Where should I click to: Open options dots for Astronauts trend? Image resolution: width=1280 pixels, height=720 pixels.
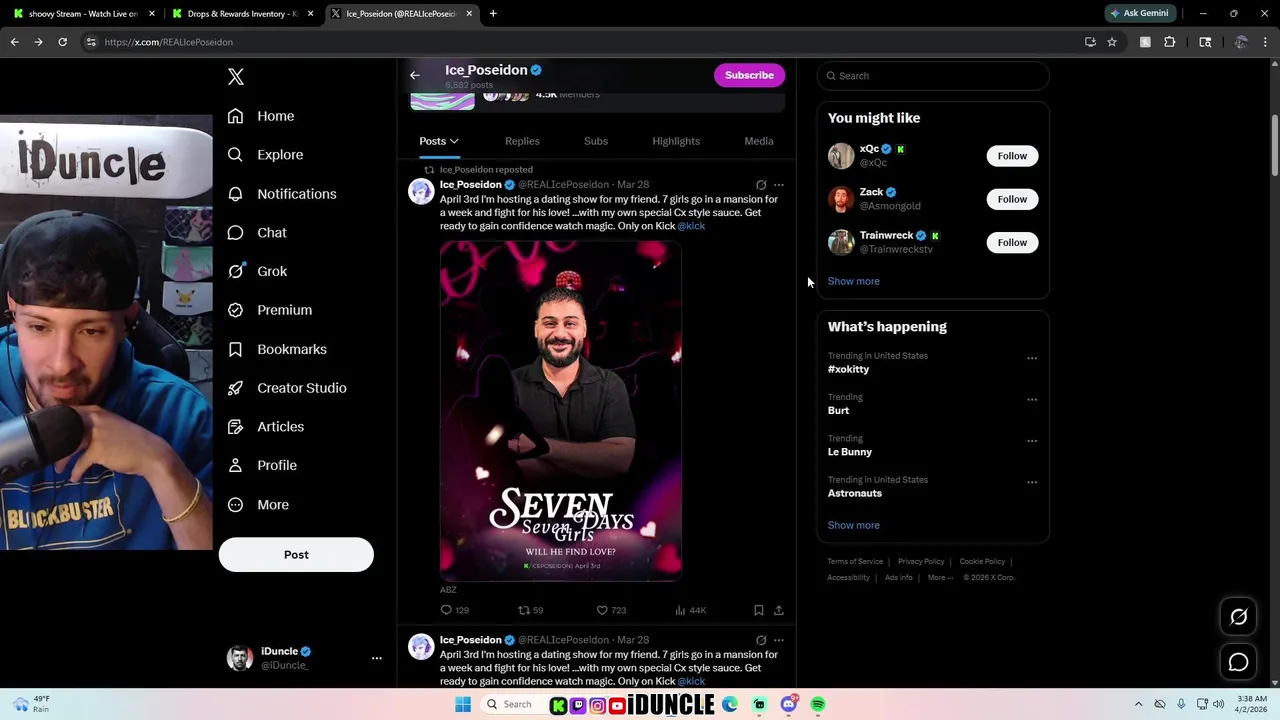click(x=1032, y=482)
